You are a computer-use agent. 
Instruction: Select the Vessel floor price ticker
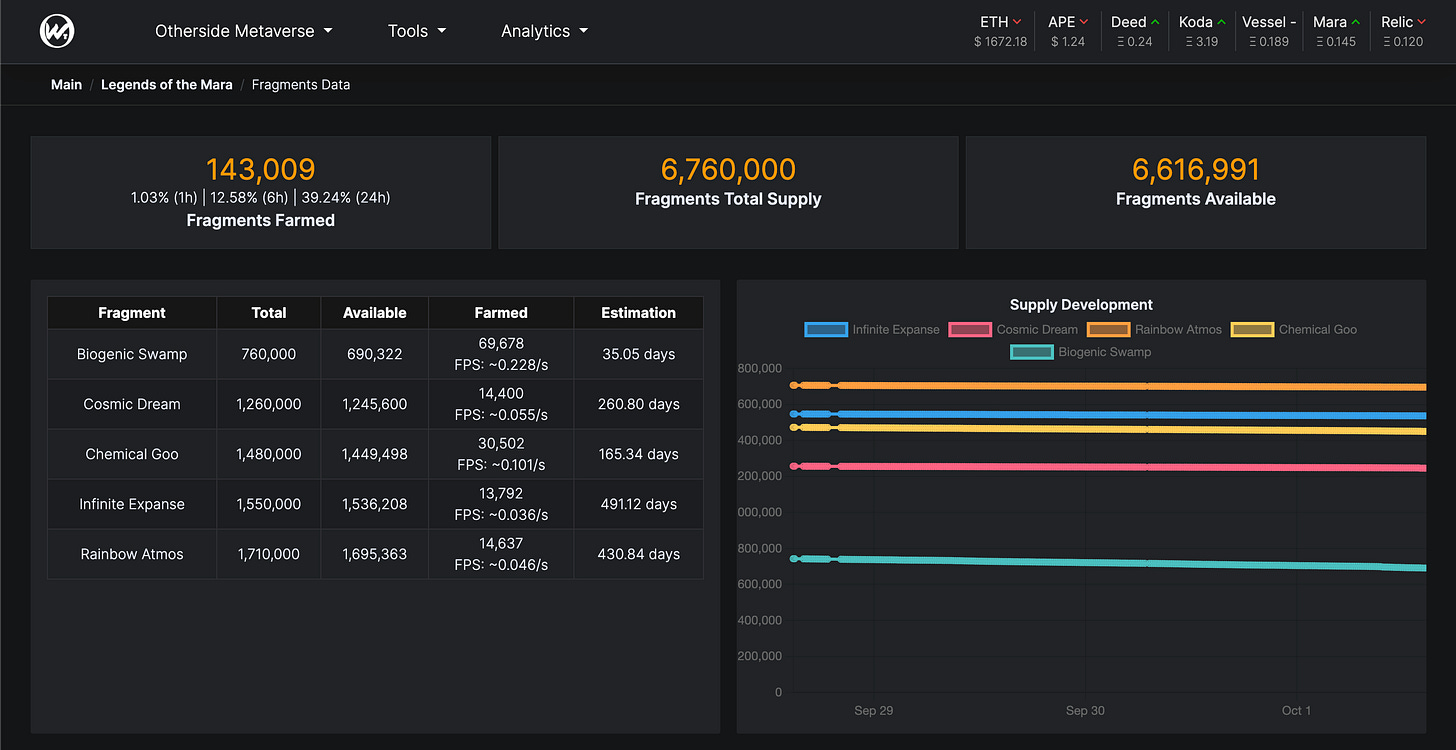click(x=1269, y=31)
